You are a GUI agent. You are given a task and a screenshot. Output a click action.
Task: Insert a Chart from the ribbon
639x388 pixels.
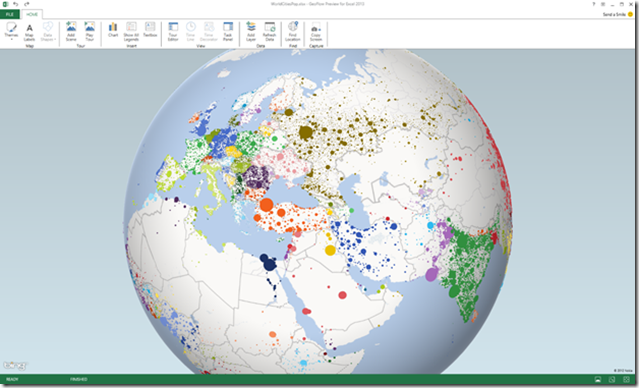click(x=113, y=30)
